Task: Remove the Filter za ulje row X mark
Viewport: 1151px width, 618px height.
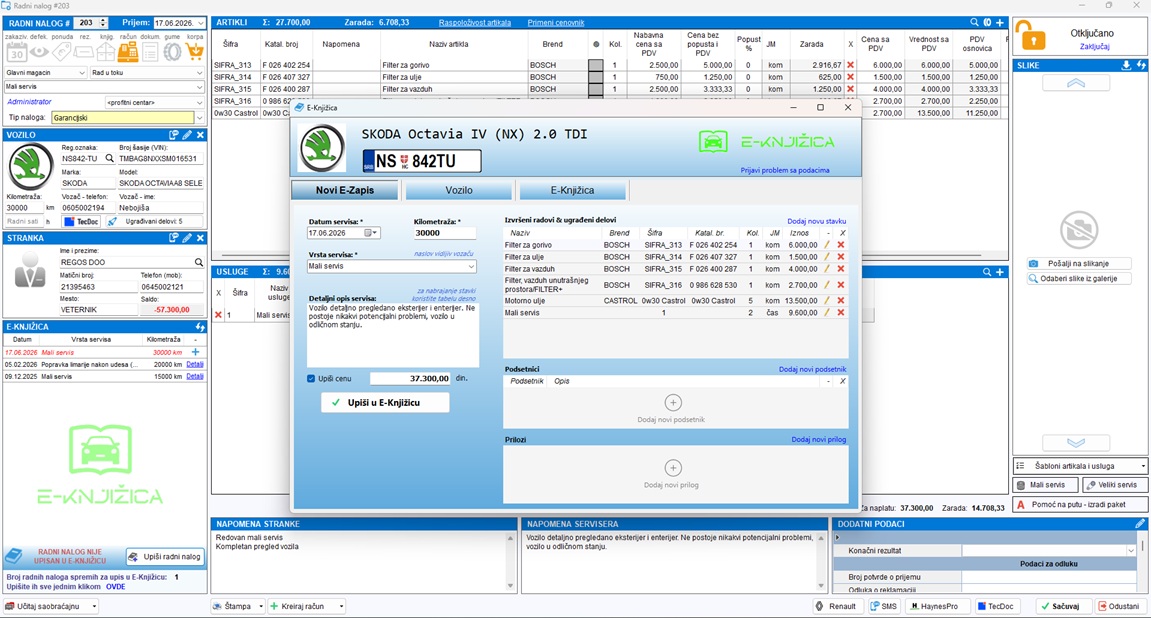Action: pos(851,77)
